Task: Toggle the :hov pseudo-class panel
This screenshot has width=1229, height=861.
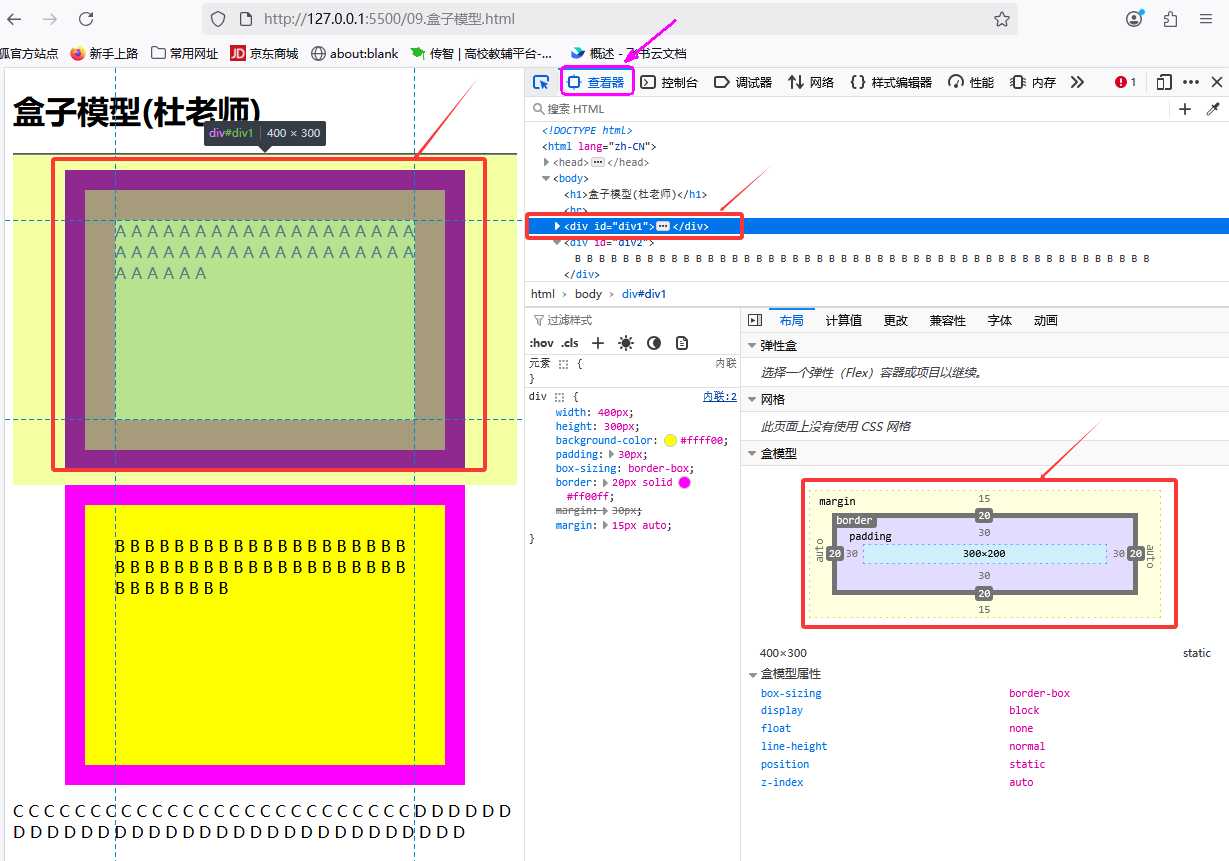Action: (x=541, y=343)
